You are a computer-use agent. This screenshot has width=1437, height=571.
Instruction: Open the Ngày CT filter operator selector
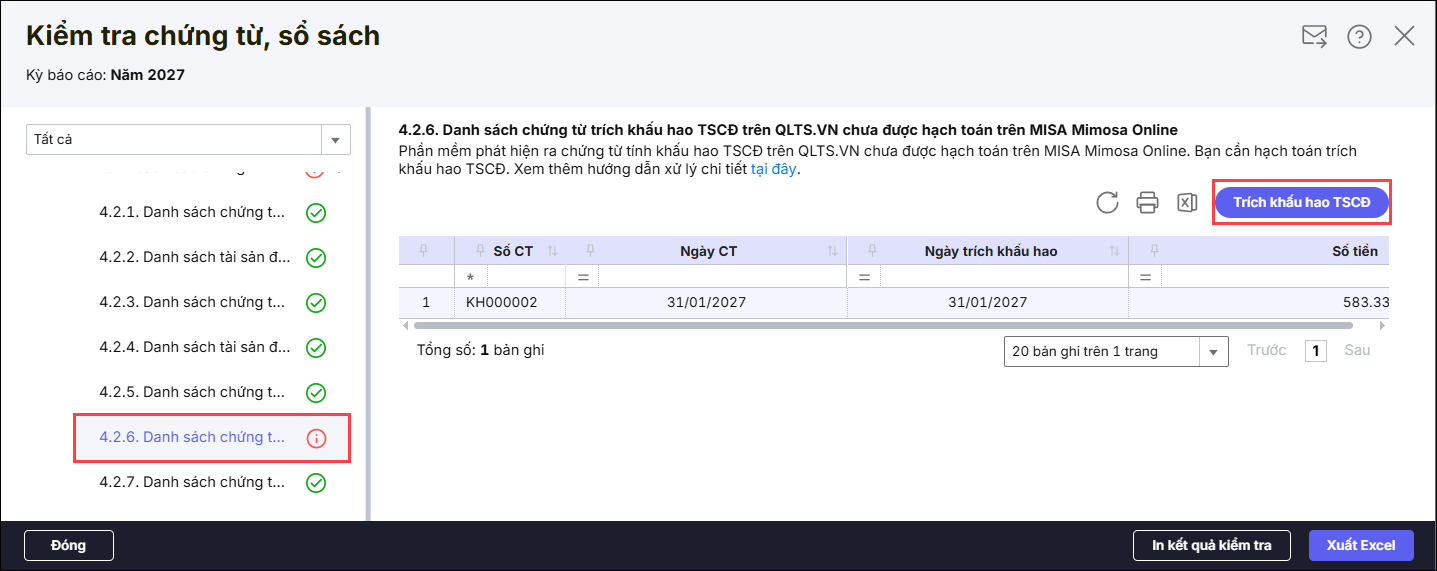click(583, 277)
